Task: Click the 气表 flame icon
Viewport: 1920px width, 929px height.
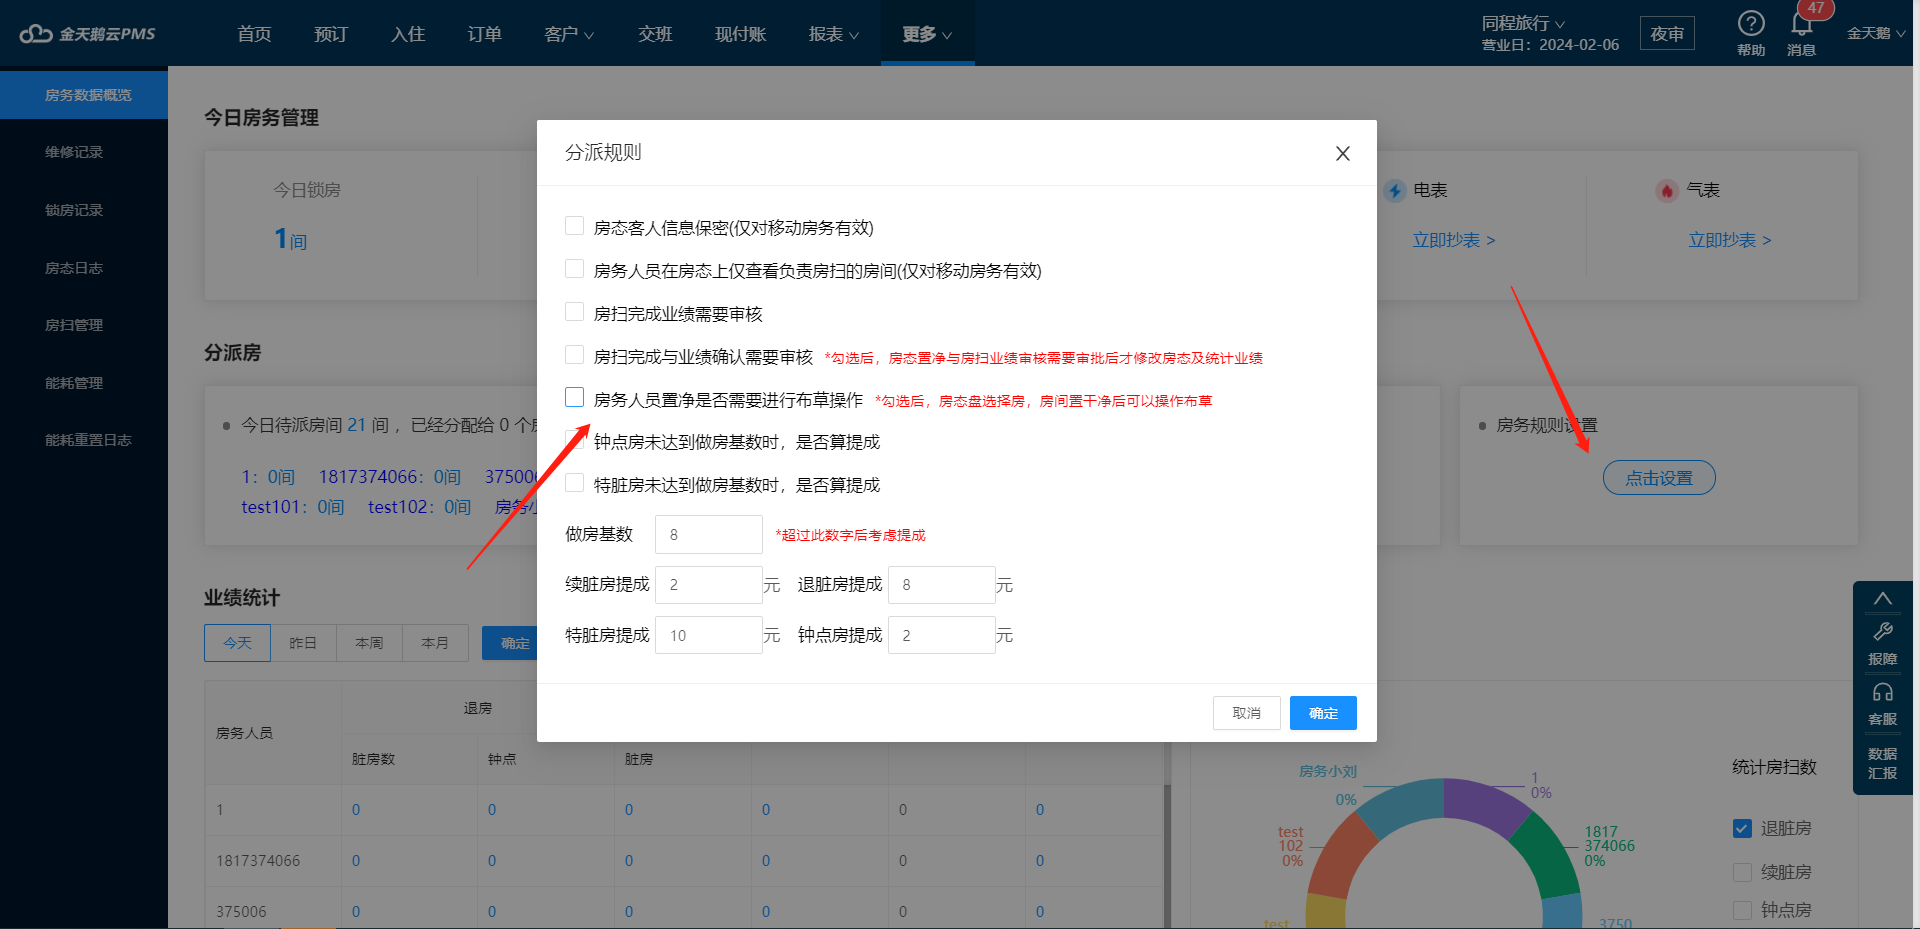Action: point(1667,190)
